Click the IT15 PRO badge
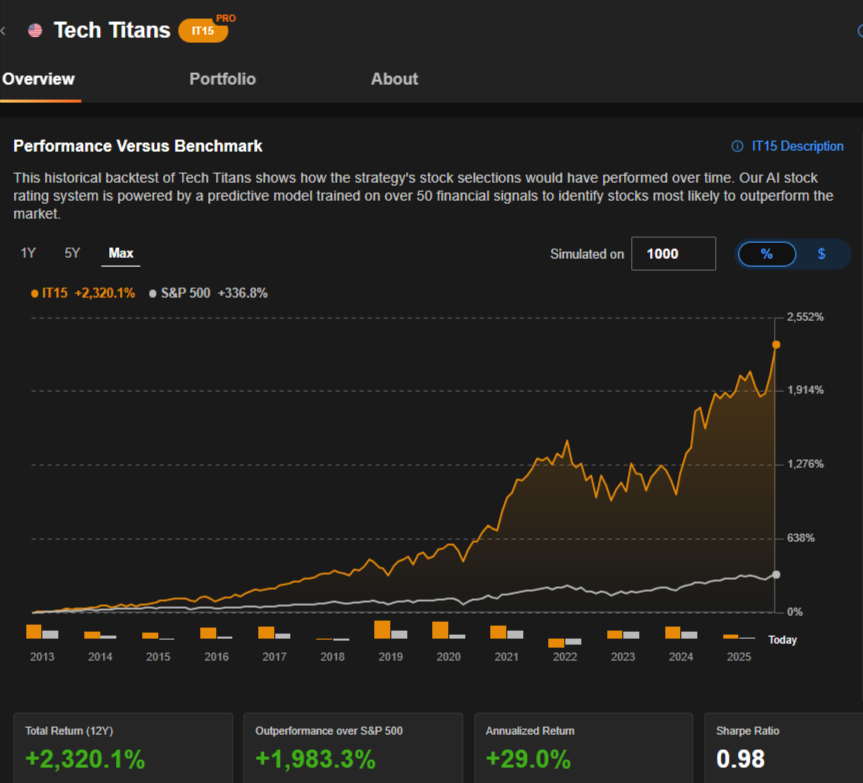Viewport: 863px width, 783px height. point(203,31)
